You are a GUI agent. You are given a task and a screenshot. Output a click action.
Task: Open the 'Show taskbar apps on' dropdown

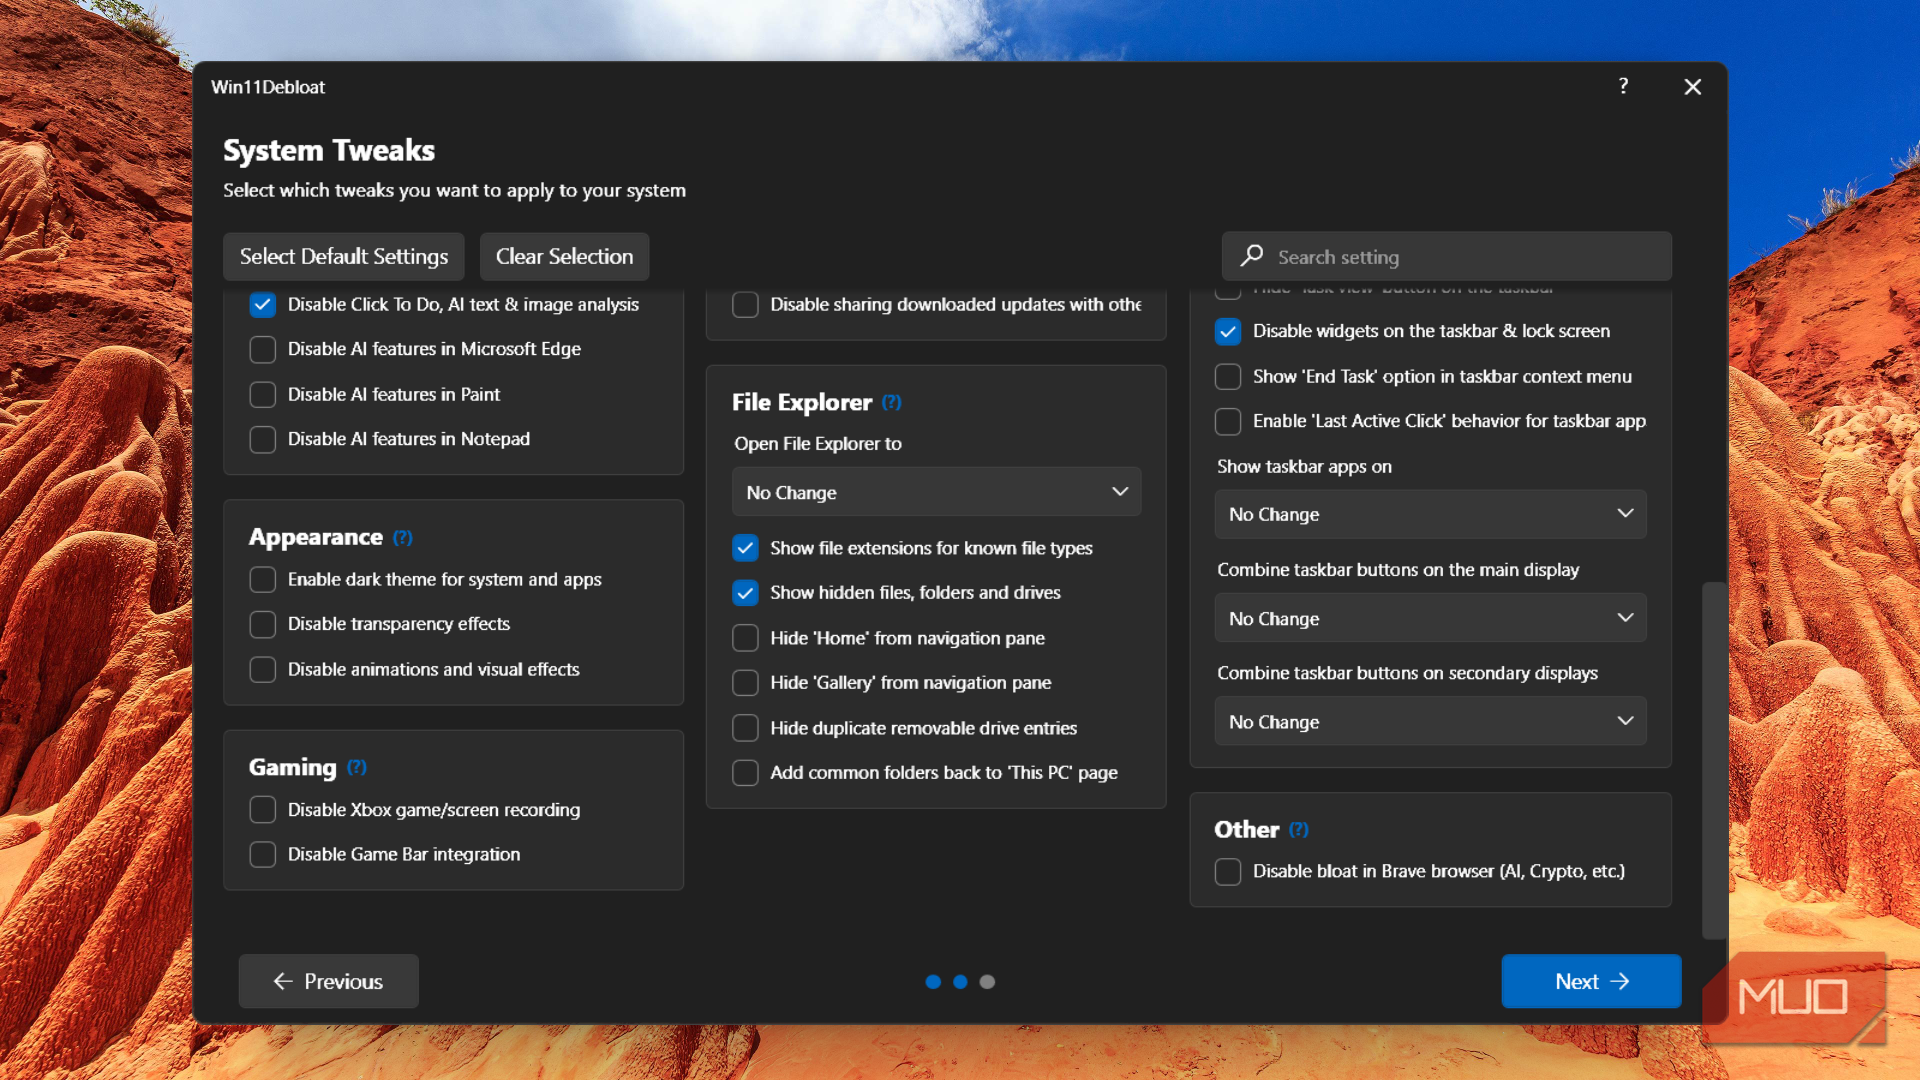click(1430, 514)
